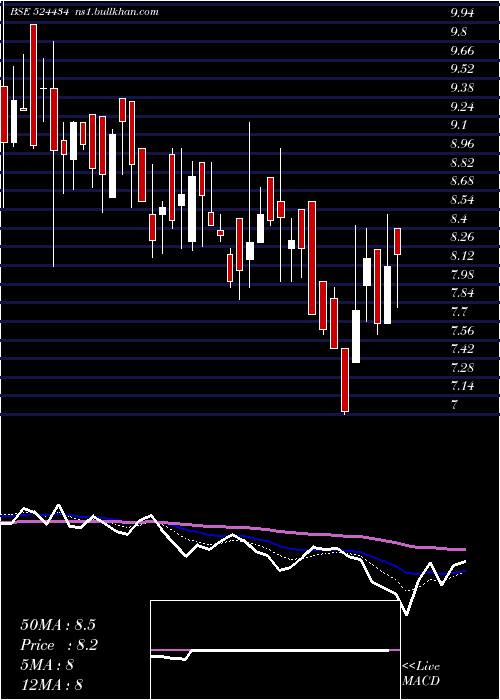
Task: Click the 9.24 price axis label
Action: pos(462,106)
